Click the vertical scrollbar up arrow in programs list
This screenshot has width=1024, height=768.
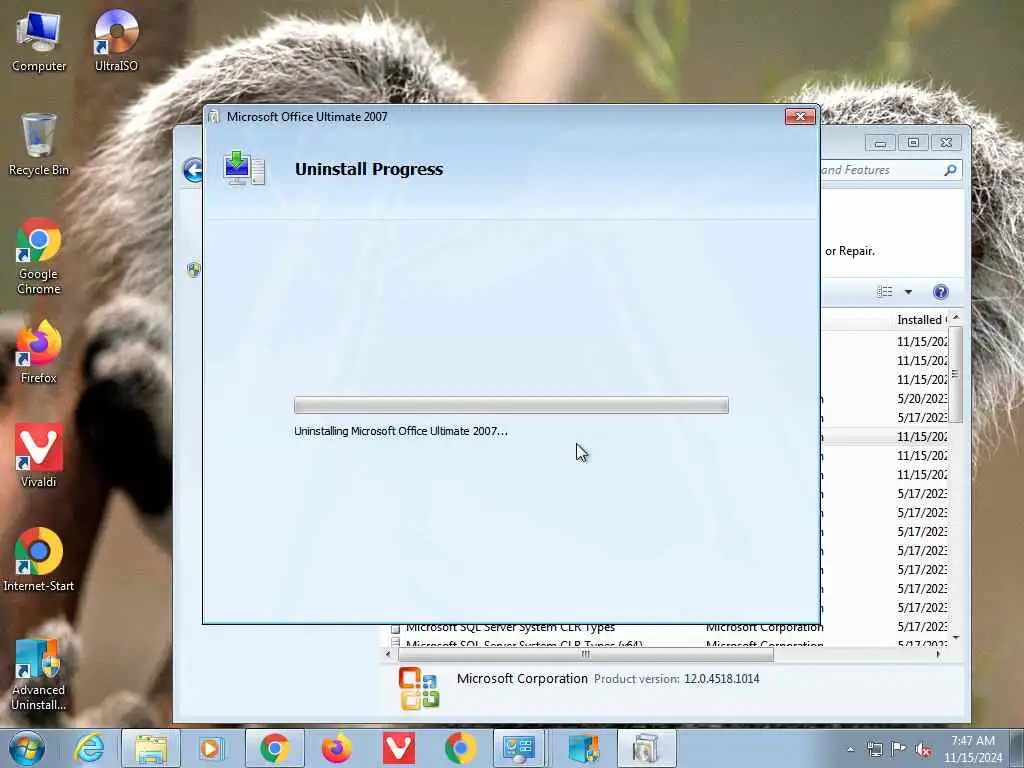955,317
